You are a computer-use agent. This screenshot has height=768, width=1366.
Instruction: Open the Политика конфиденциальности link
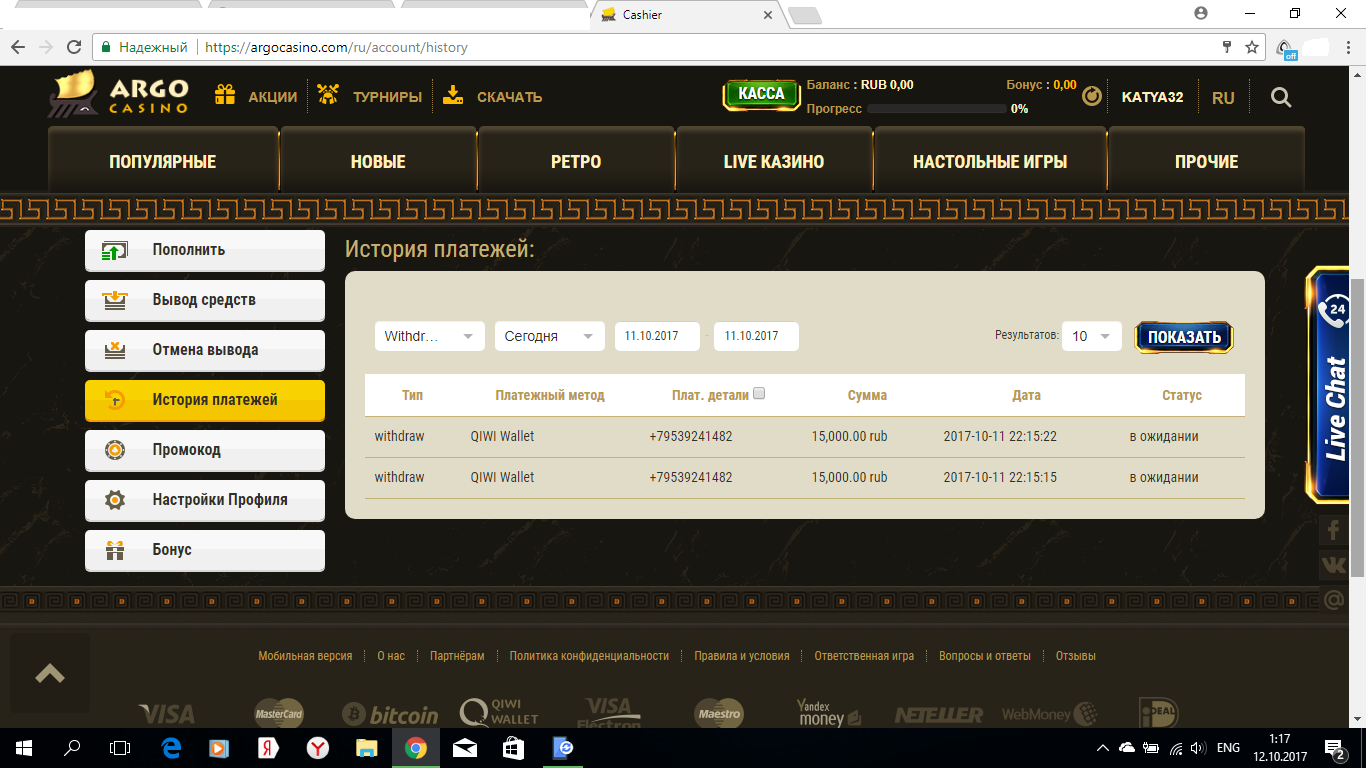(589, 656)
